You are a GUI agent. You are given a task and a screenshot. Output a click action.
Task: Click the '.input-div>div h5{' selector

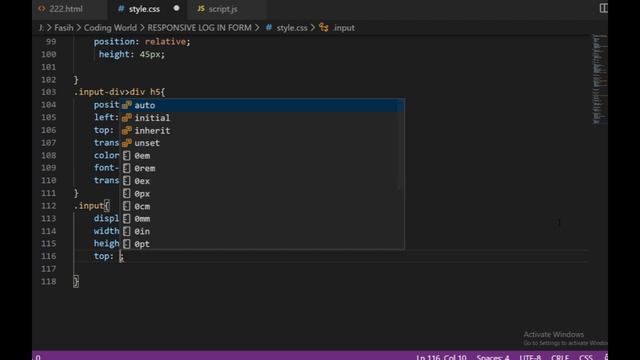point(120,92)
